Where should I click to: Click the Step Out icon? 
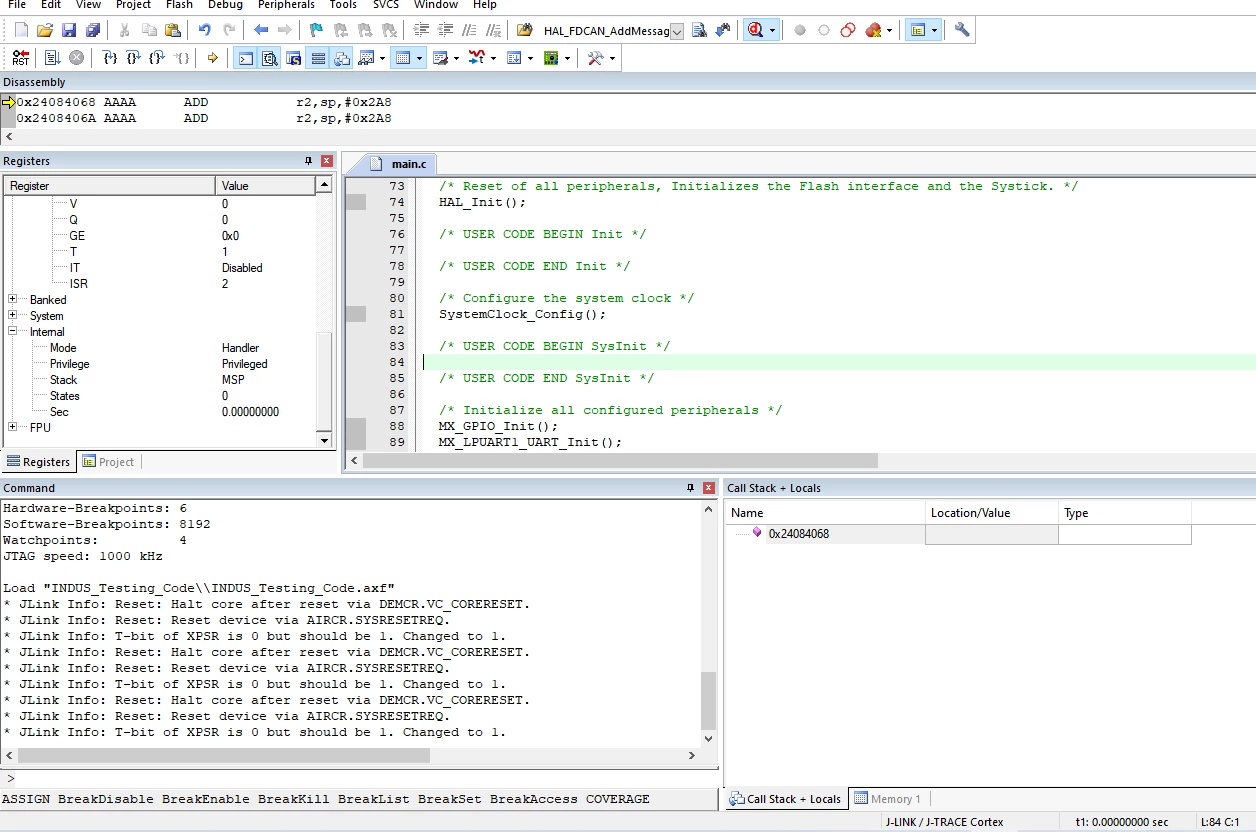point(157,58)
